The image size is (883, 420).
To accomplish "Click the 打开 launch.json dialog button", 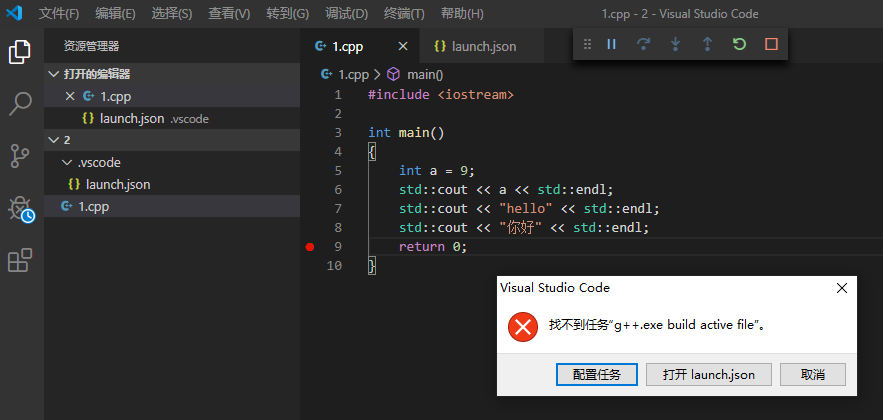I will 709,374.
